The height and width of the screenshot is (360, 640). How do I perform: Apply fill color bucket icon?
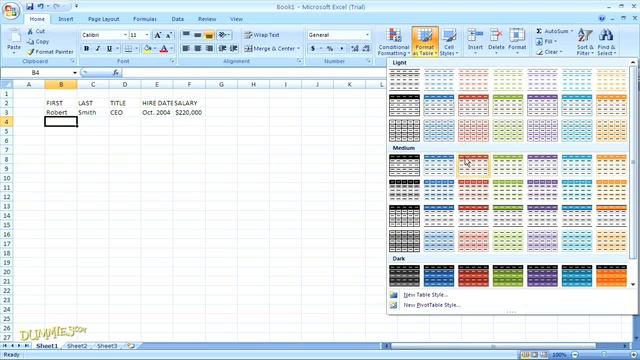click(x=147, y=49)
